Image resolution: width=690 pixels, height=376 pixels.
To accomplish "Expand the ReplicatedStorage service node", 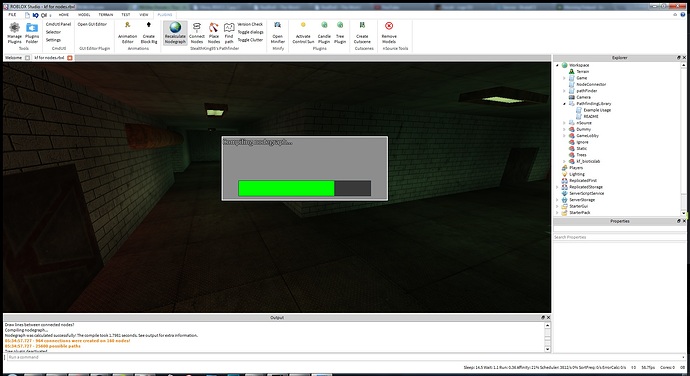I will click(558, 187).
